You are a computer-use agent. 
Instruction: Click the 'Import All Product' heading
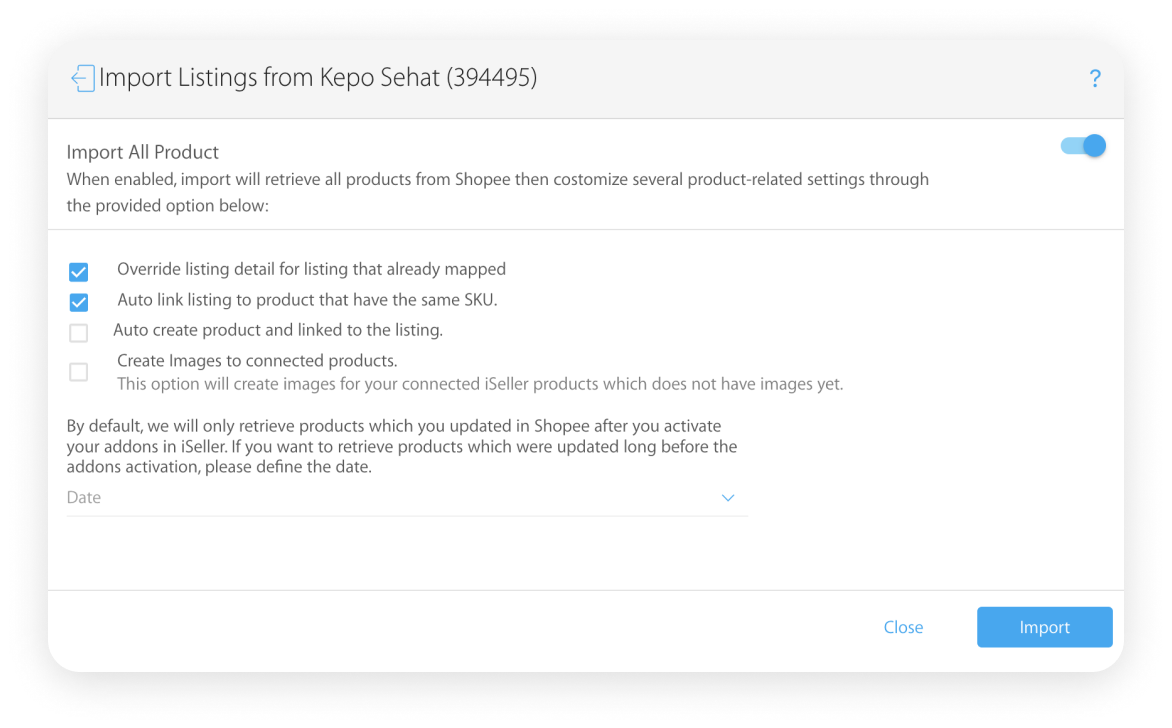(x=143, y=152)
